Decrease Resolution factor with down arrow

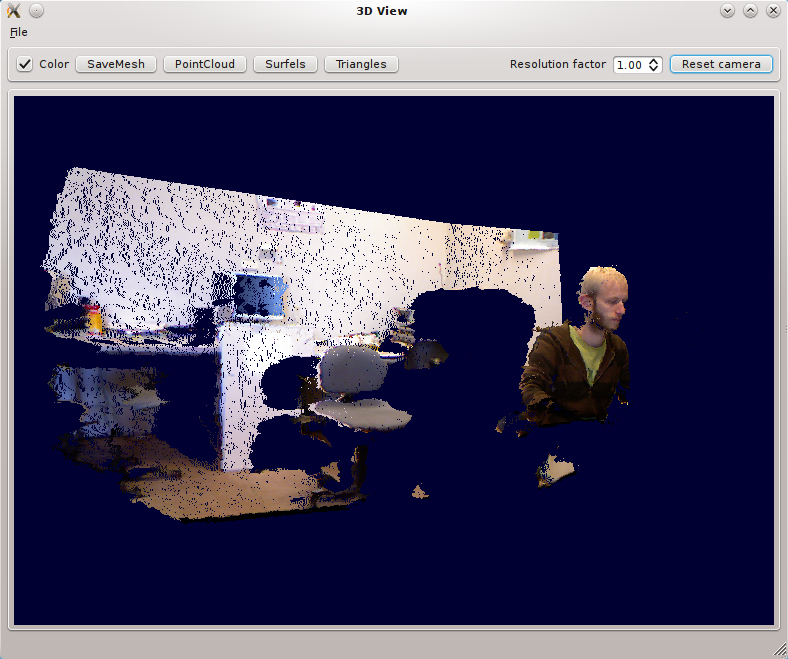pos(653,69)
